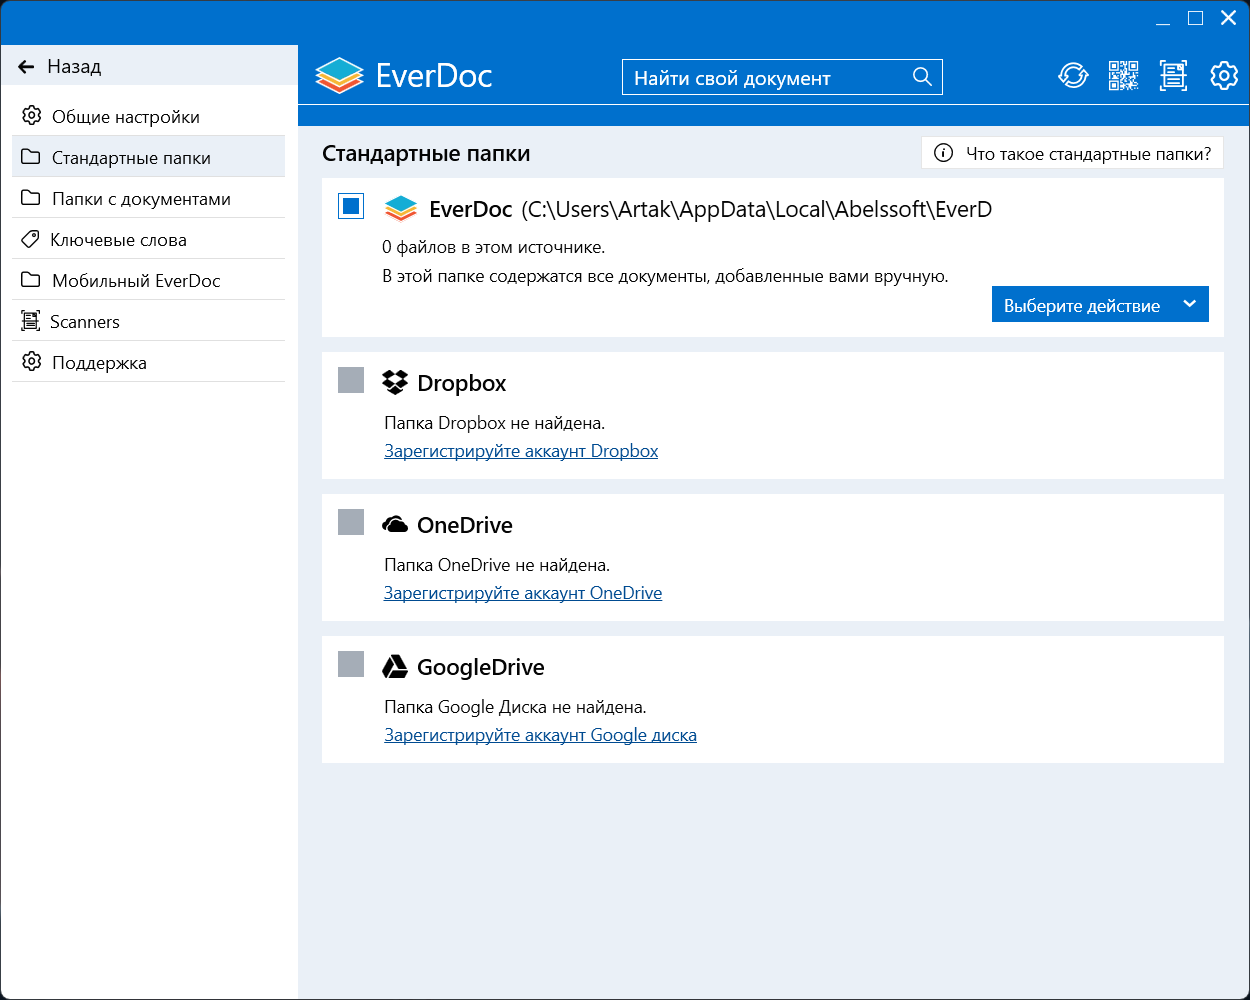Open 'Мобильный EverDoc' settings section
Screen dimensions: 1250x1000
tap(136, 281)
